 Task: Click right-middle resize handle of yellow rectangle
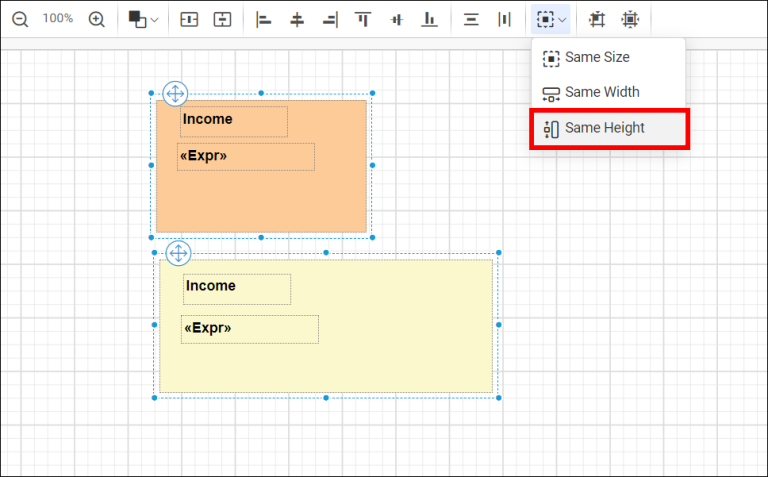[x=499, y=325]
